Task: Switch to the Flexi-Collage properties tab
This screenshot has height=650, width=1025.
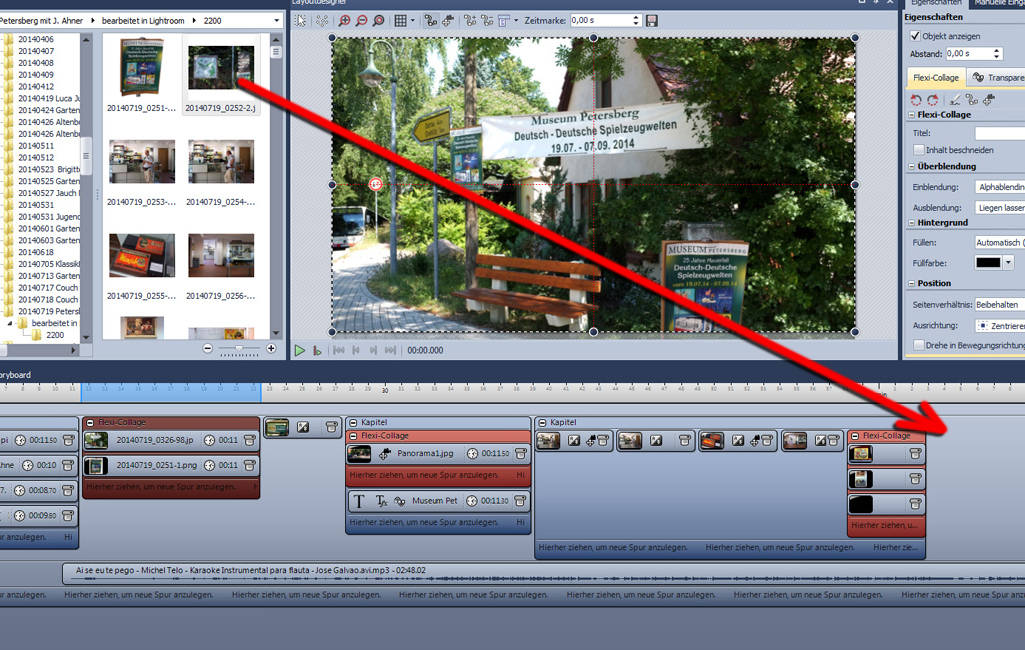Action: point(936,78)
